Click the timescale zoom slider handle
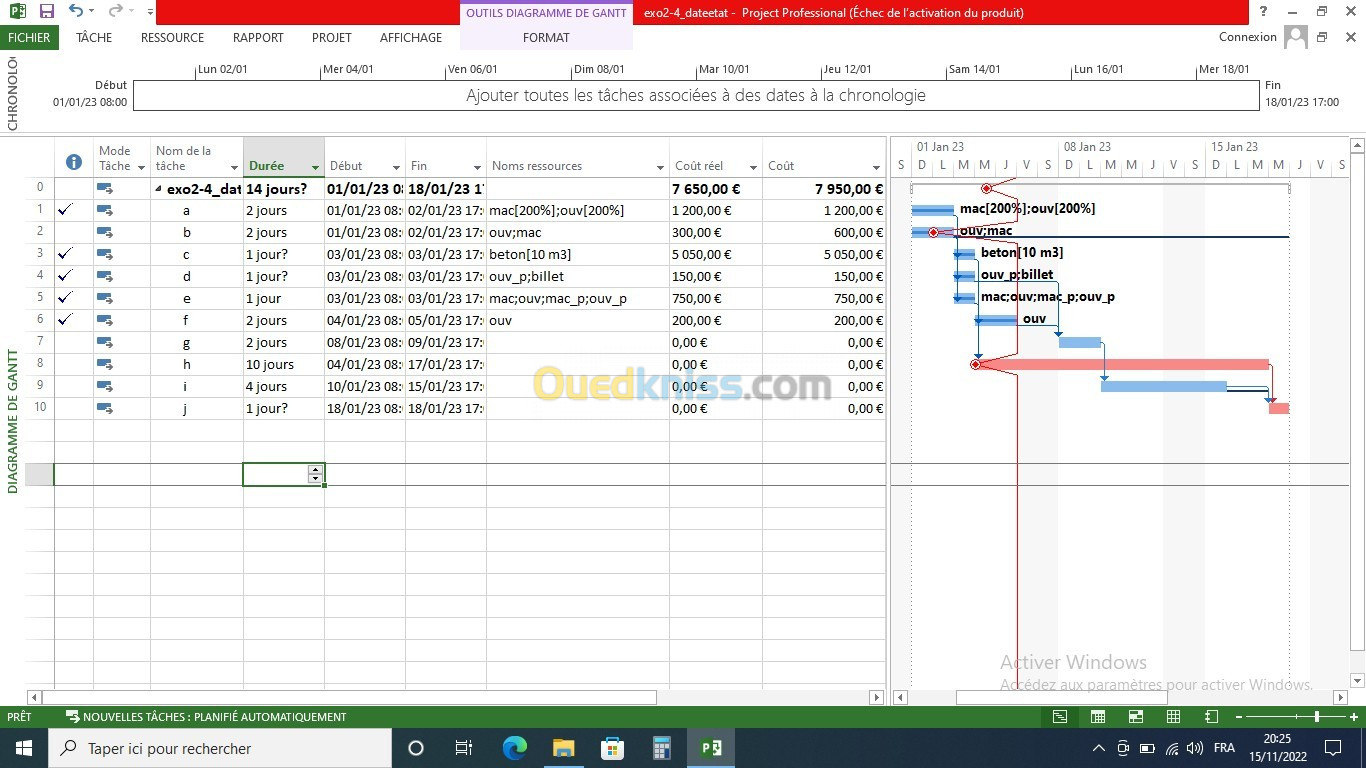 tap(1316, 717)
